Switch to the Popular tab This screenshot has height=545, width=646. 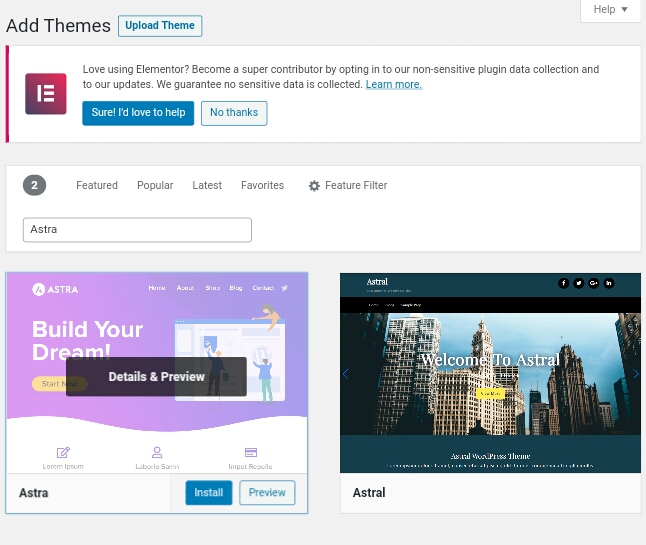click(155, 185)
